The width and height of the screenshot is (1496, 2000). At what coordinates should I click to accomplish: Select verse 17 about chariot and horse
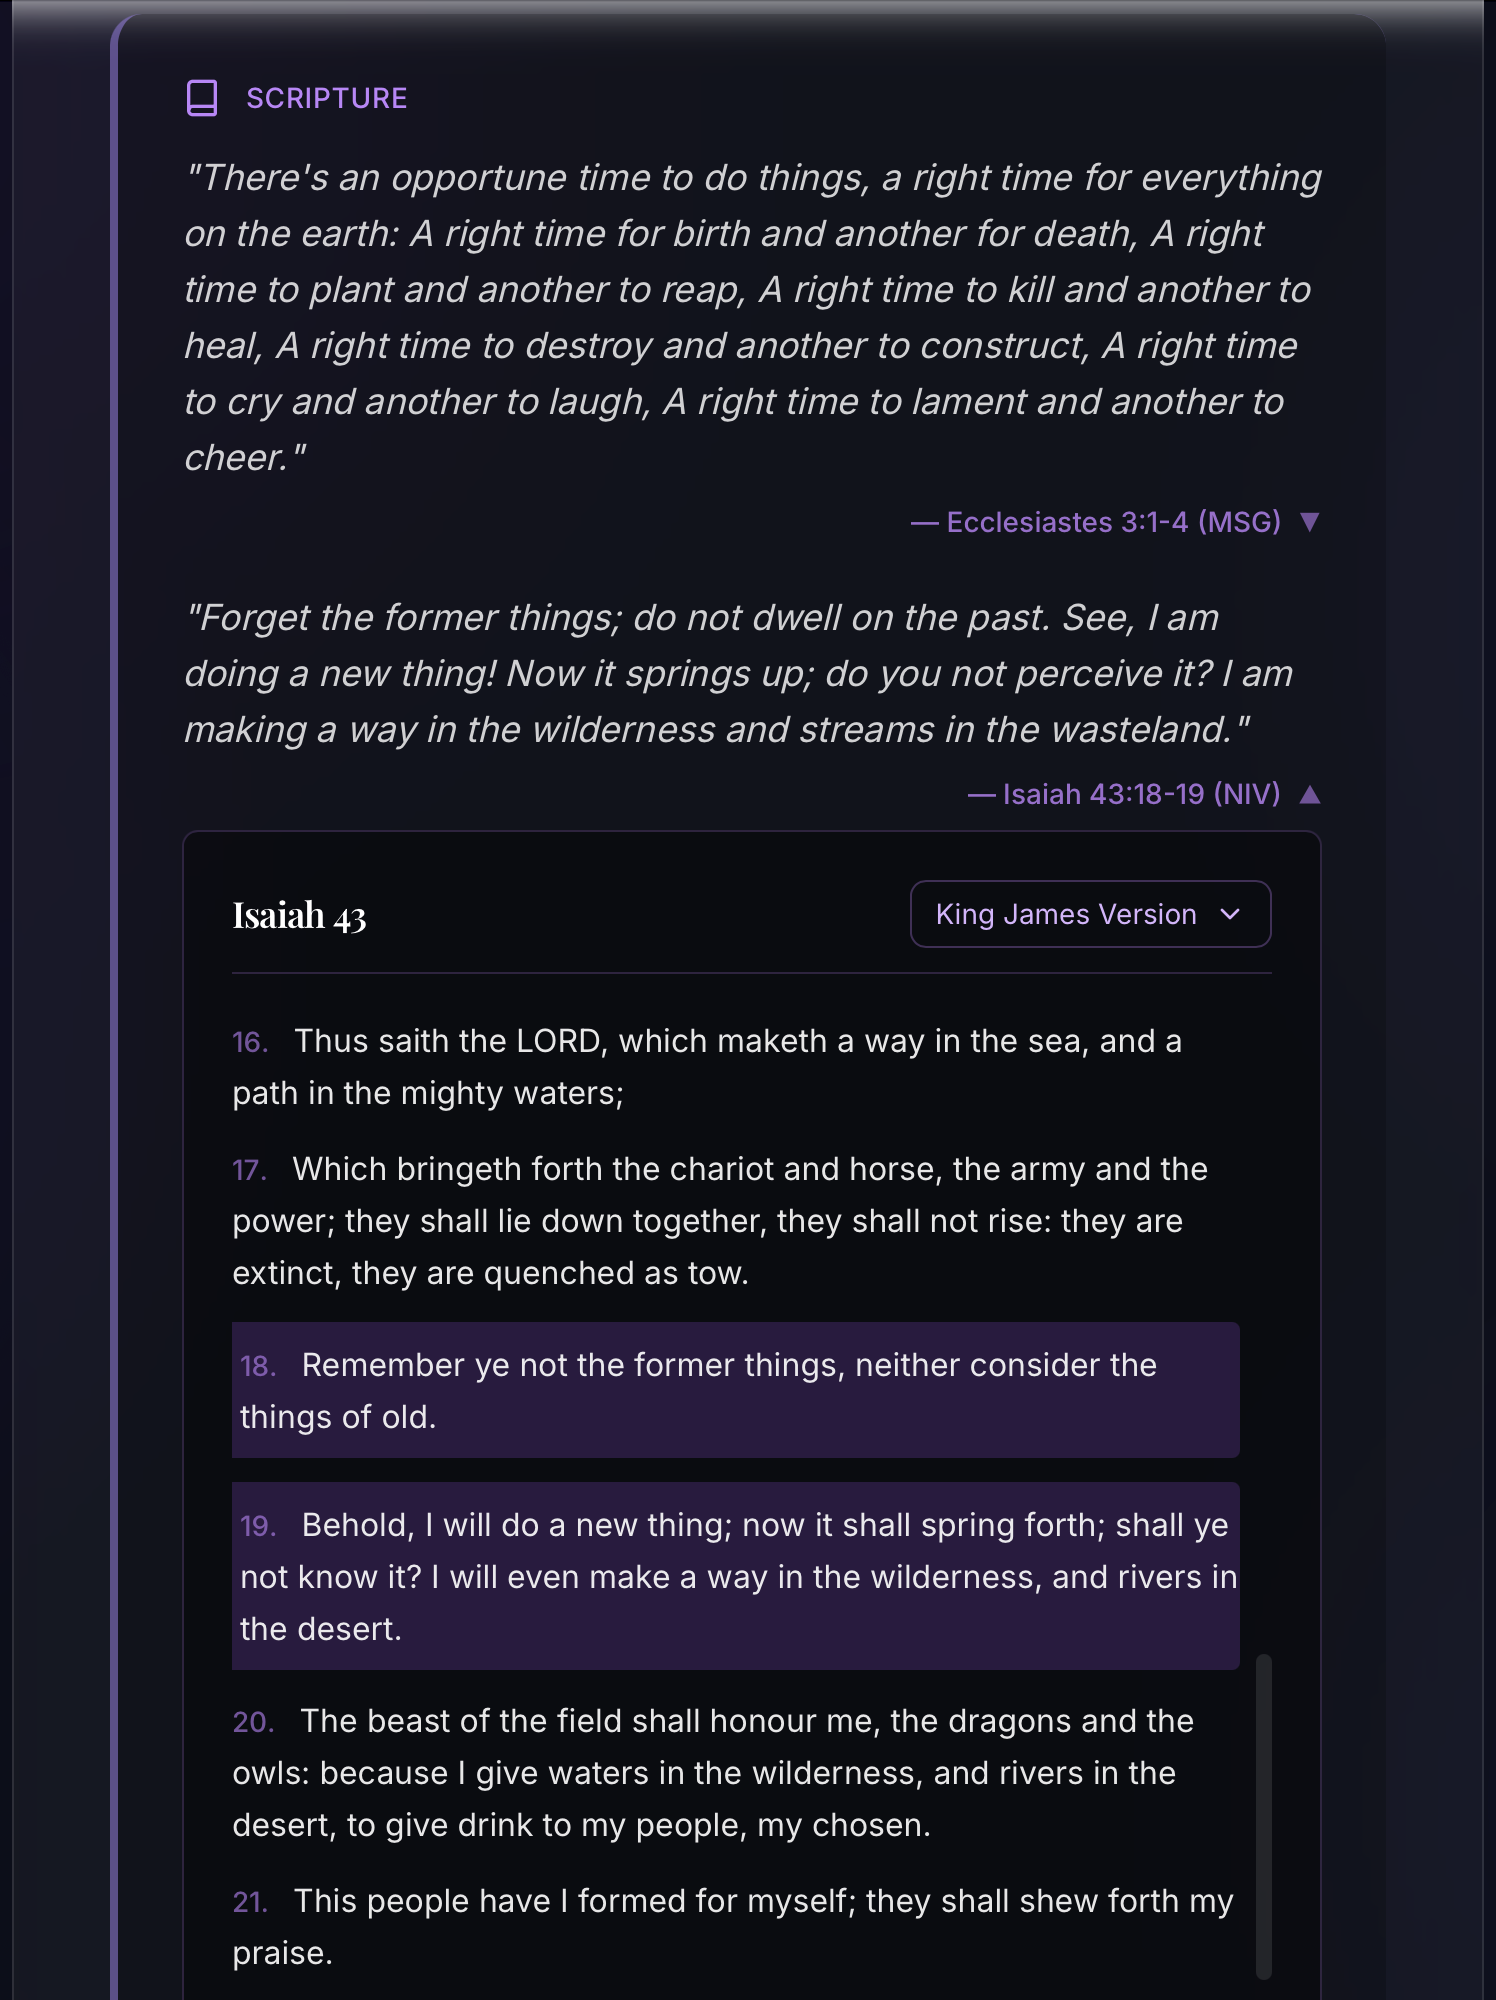click(x=720, y=1221)
